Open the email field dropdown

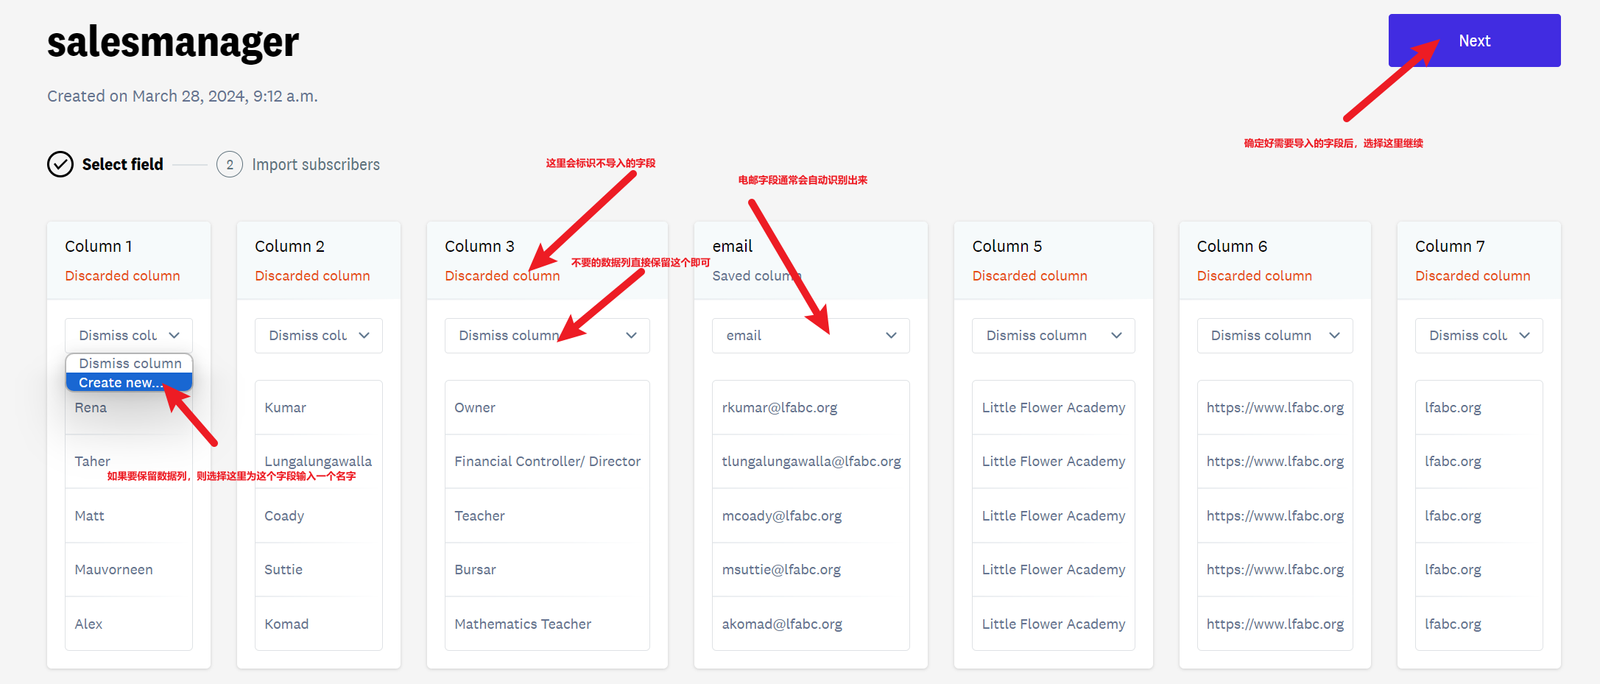pyautogui.click(x=811, y=336)
